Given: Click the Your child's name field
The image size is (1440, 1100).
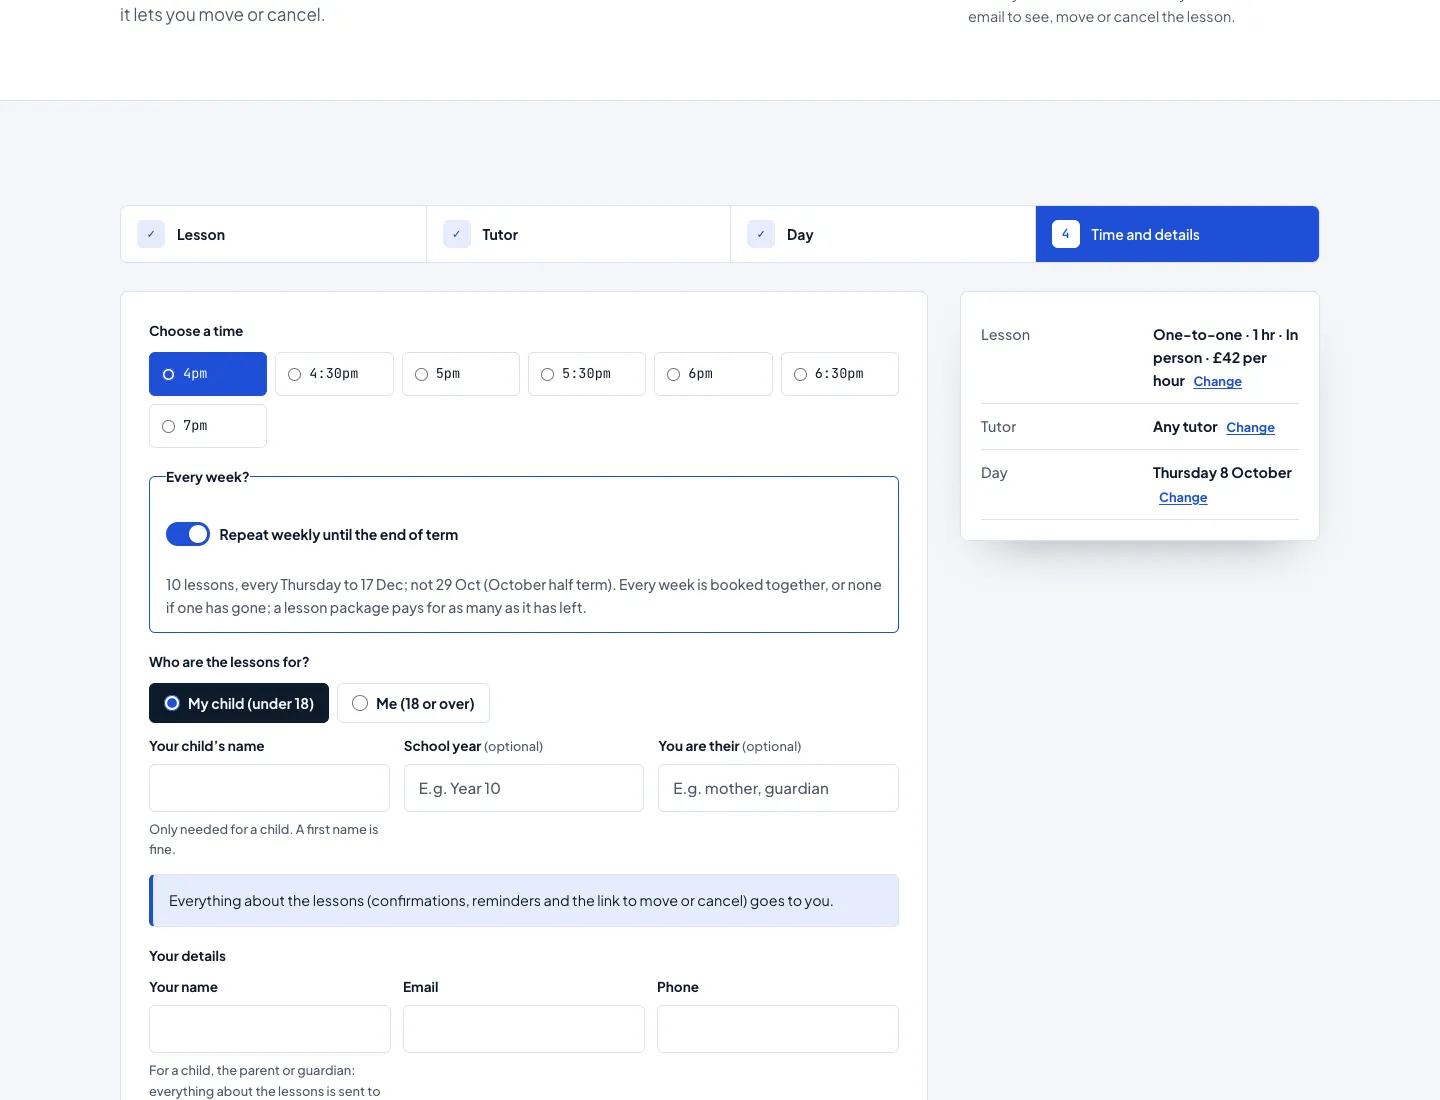Looking at the screenshot, I should (x=269, y=788).
